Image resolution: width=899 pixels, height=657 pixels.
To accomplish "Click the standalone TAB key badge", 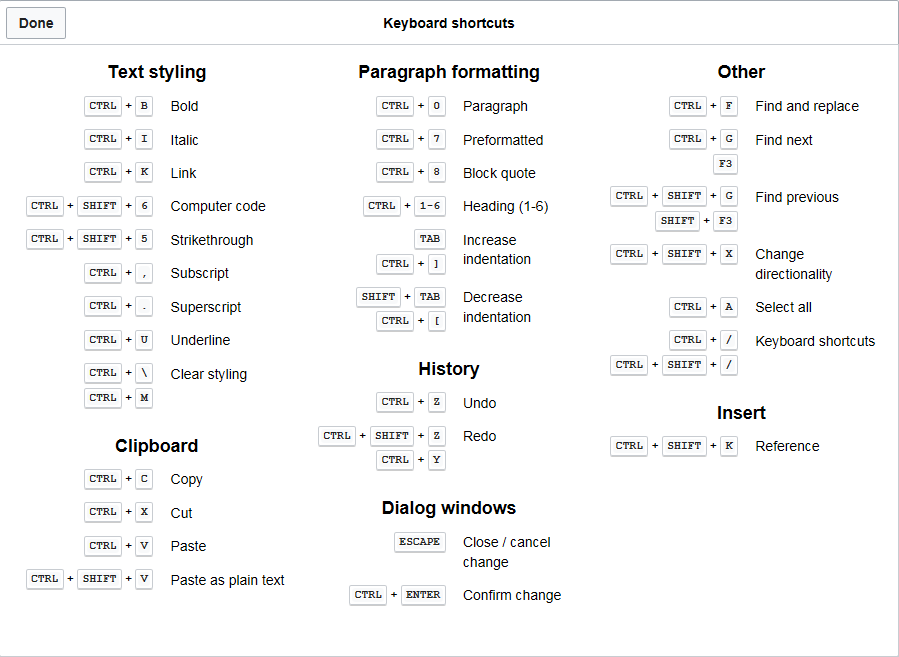I will click(x=429, y=238).
